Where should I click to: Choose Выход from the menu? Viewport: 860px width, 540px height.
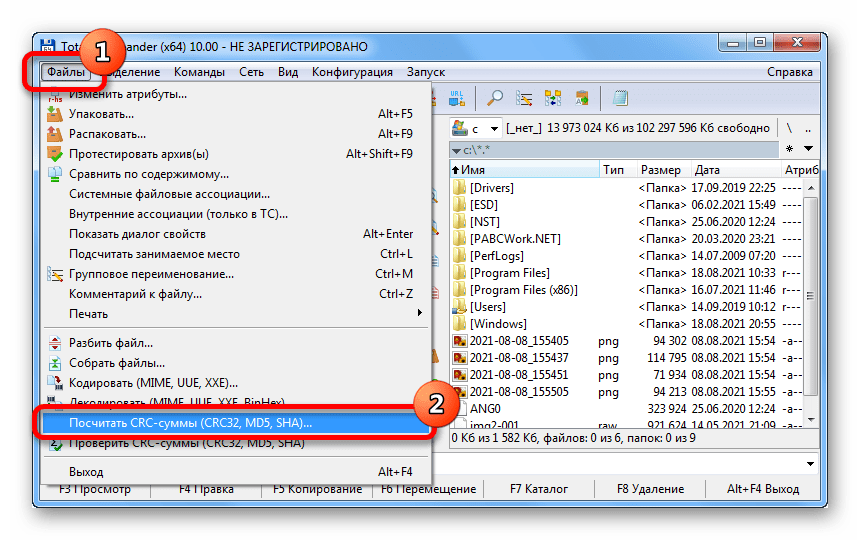click(x=236, y=472)
